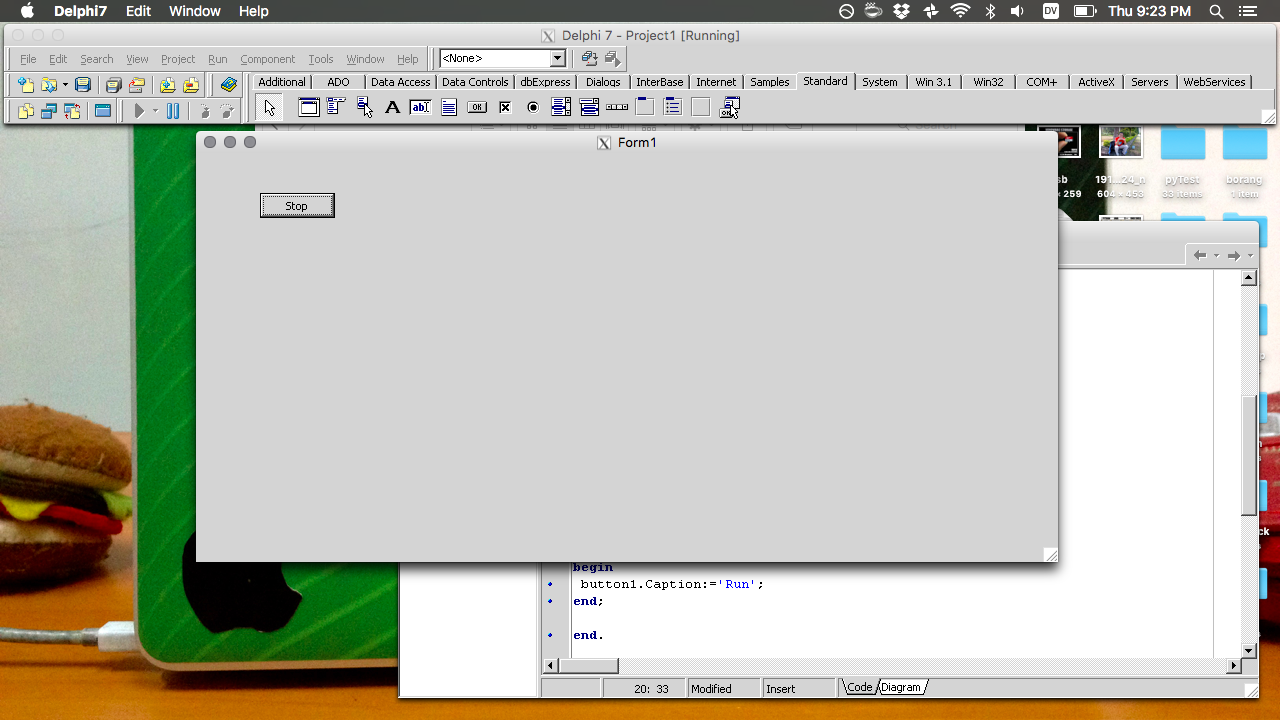
Task: Click the Open Project toolbar icon
Action: [x=137, y=85]
